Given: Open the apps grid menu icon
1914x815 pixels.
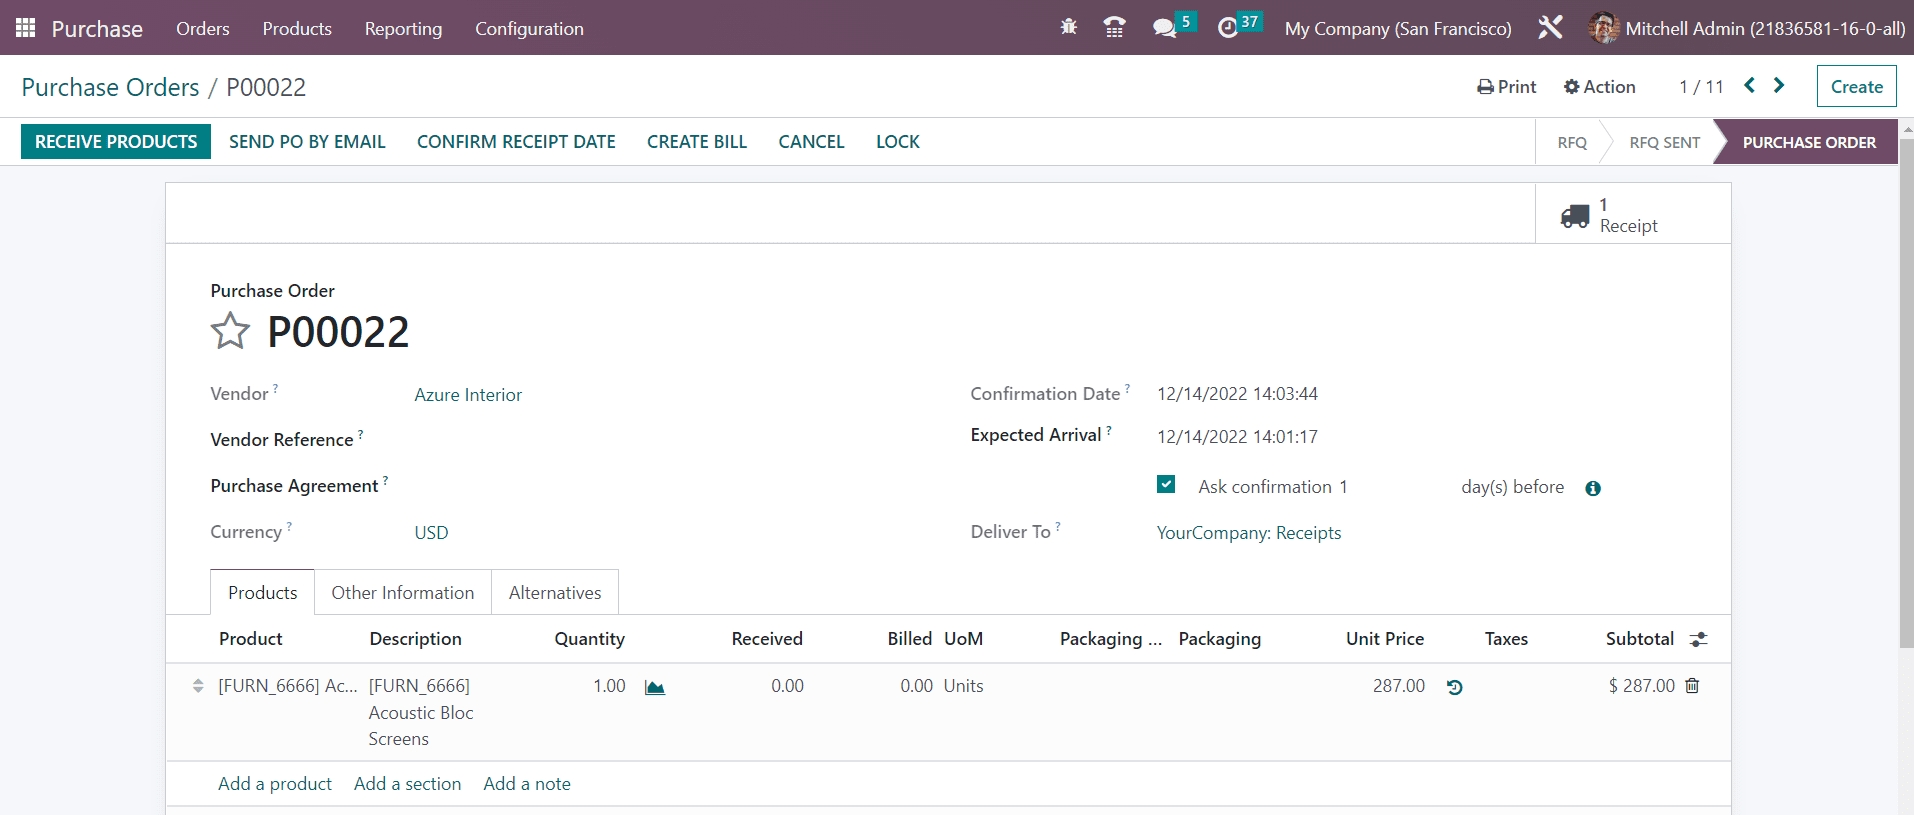Looking at the screenshot, I should pyautogui.click(x=25, y=28).
